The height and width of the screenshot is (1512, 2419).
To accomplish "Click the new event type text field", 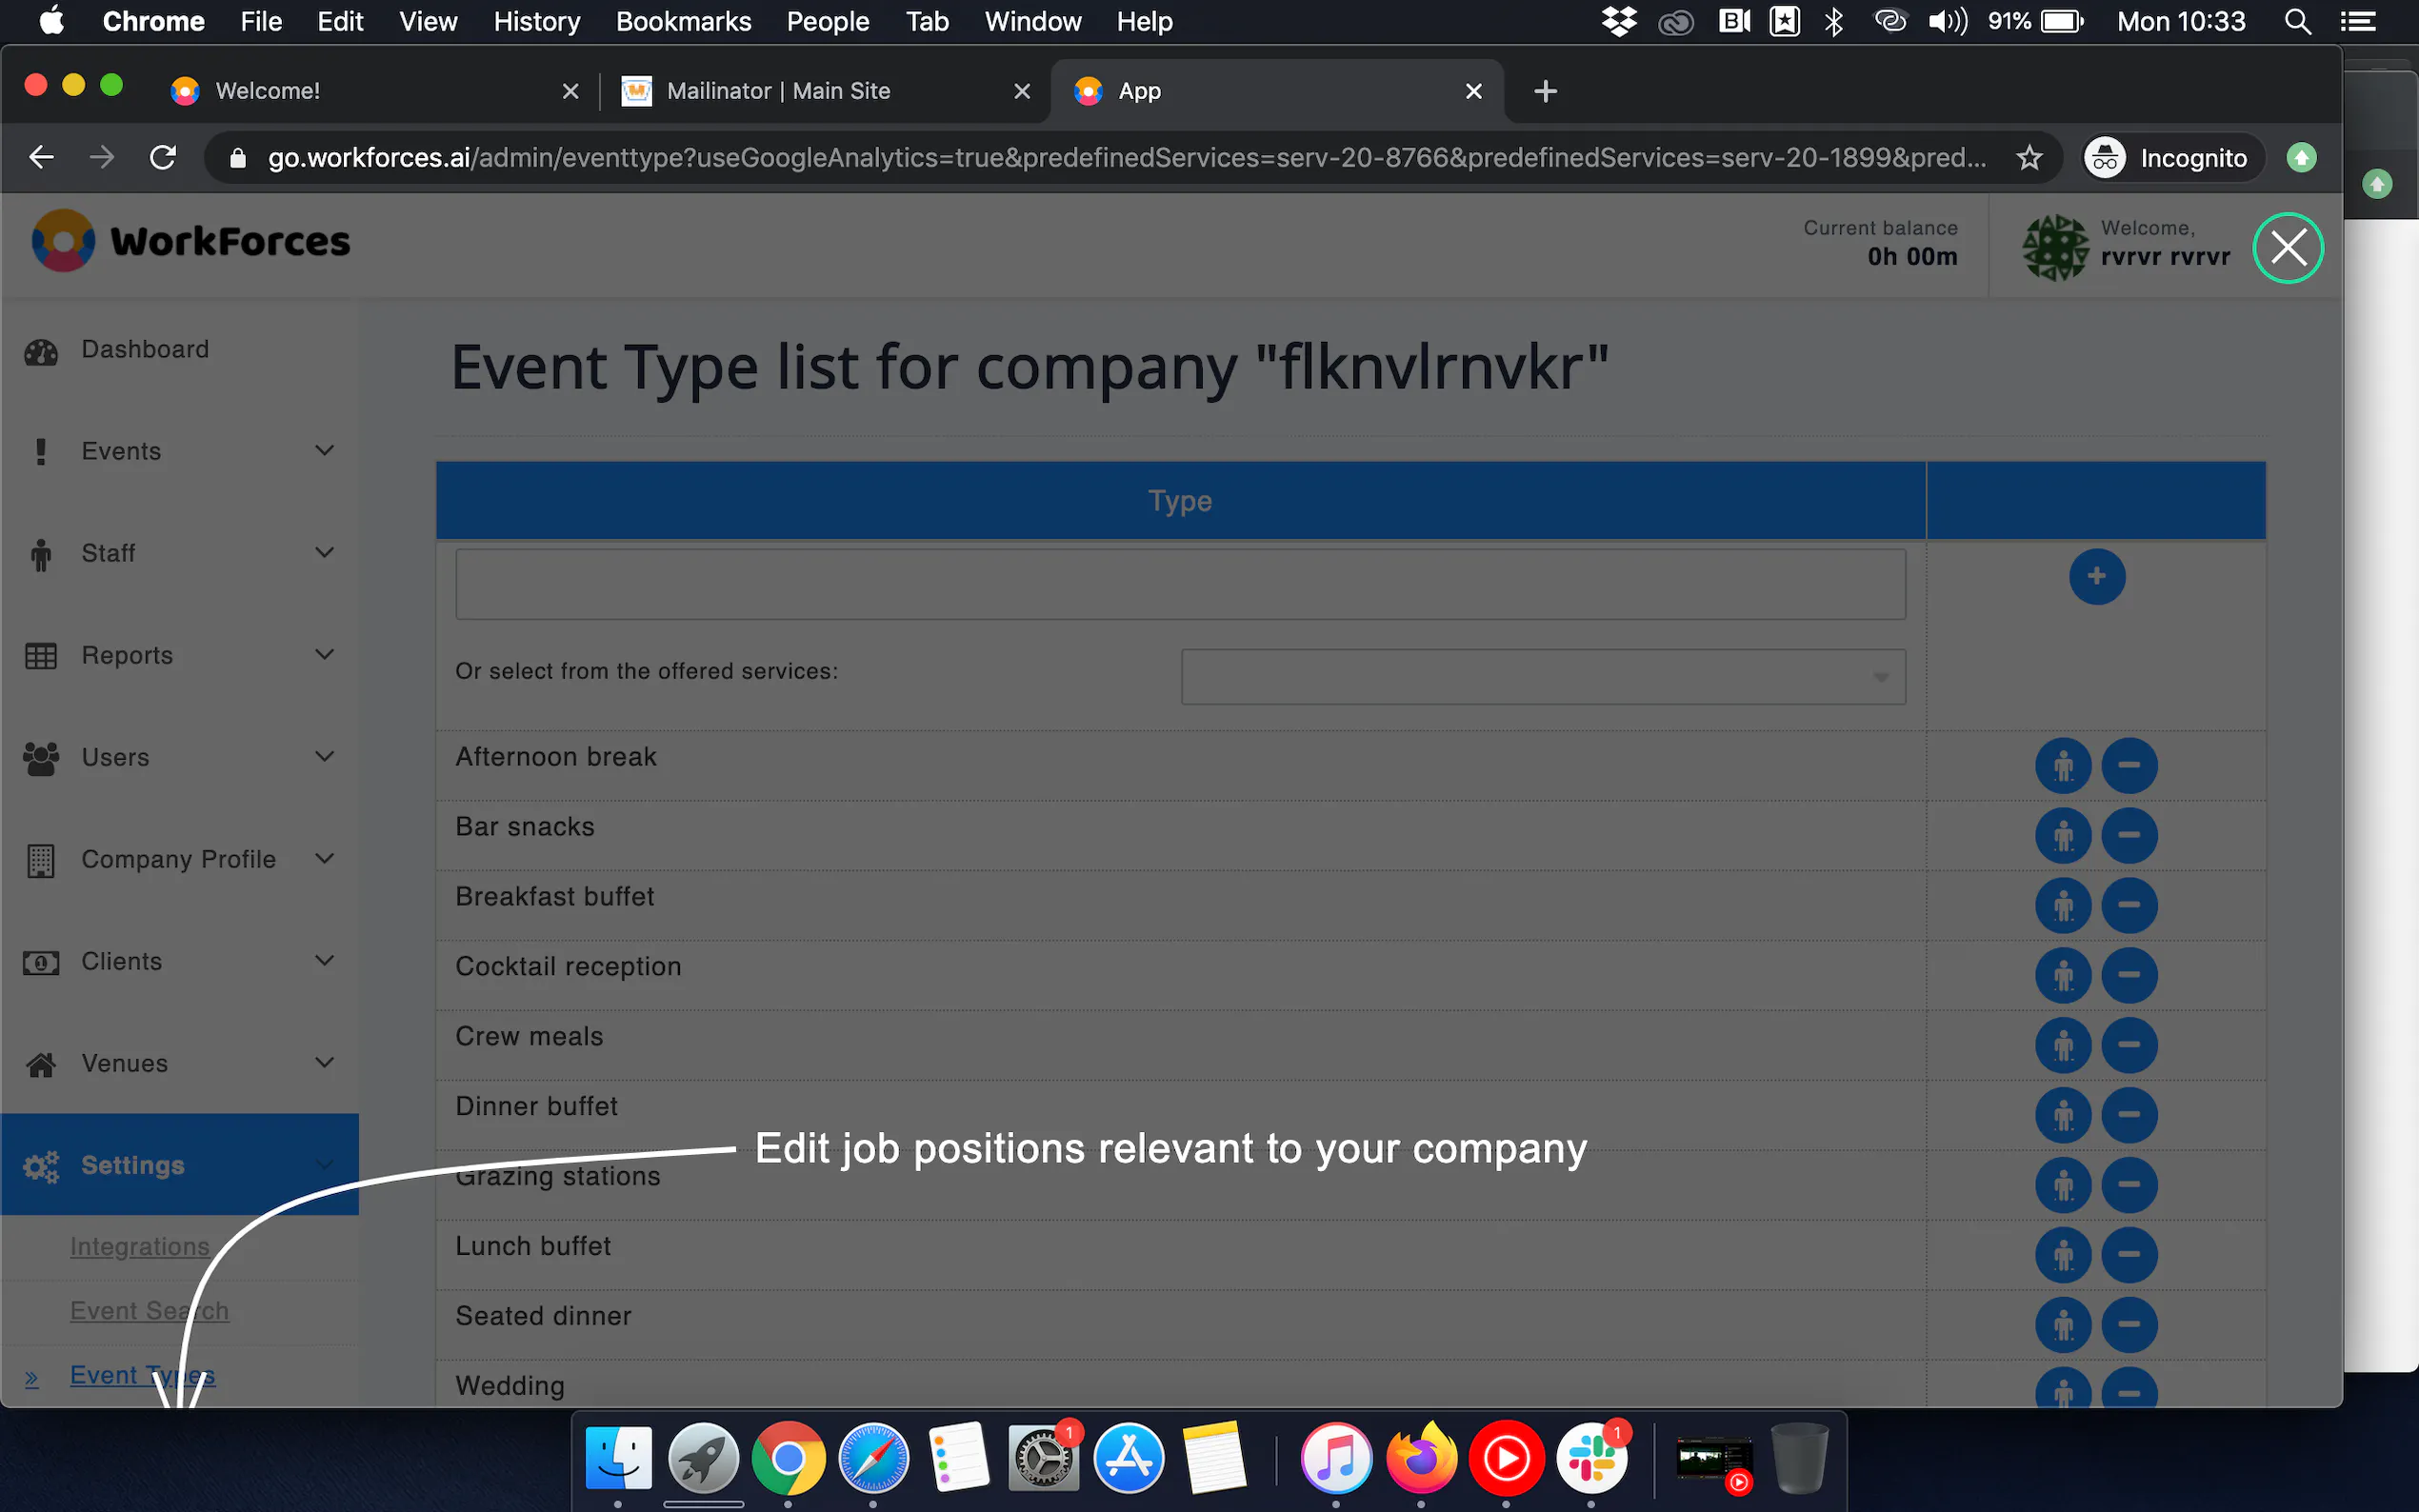I will pyautogui.click(x=1179, y=585).
